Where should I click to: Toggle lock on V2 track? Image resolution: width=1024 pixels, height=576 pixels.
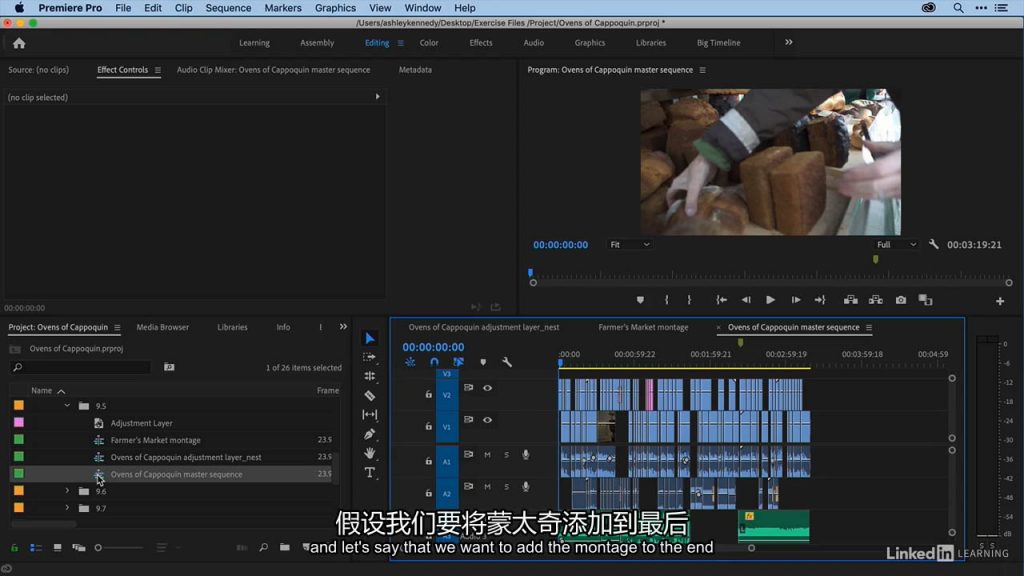[x=428, y=394]
